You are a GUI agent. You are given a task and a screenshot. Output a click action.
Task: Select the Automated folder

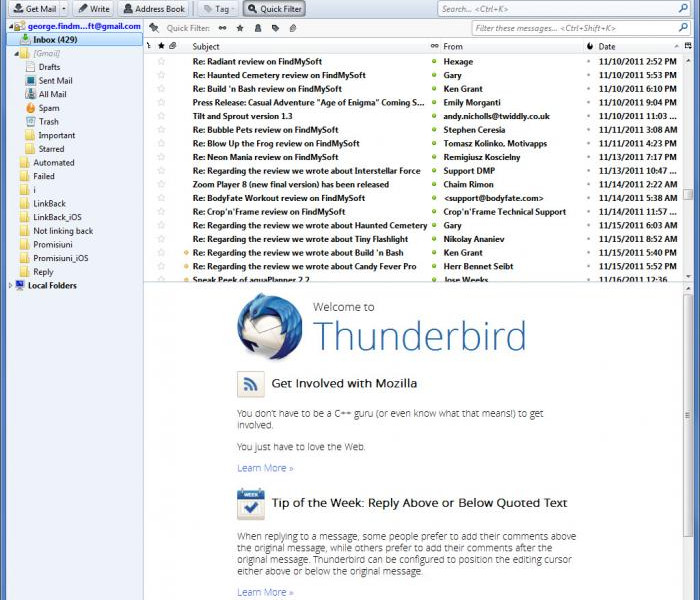tap(54, 162)
